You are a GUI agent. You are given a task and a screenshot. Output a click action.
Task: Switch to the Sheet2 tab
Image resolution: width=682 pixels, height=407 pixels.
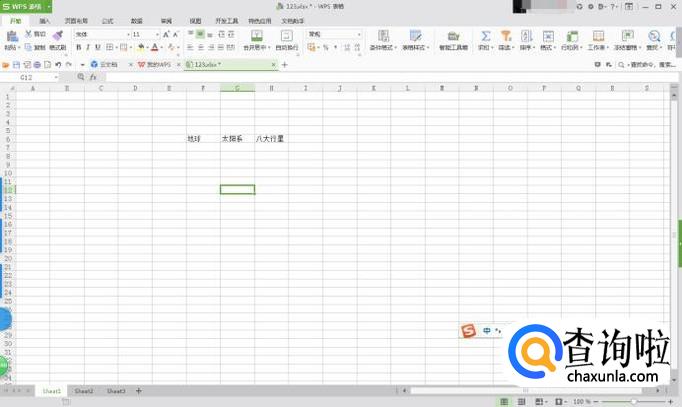click(x=84, y=391)
